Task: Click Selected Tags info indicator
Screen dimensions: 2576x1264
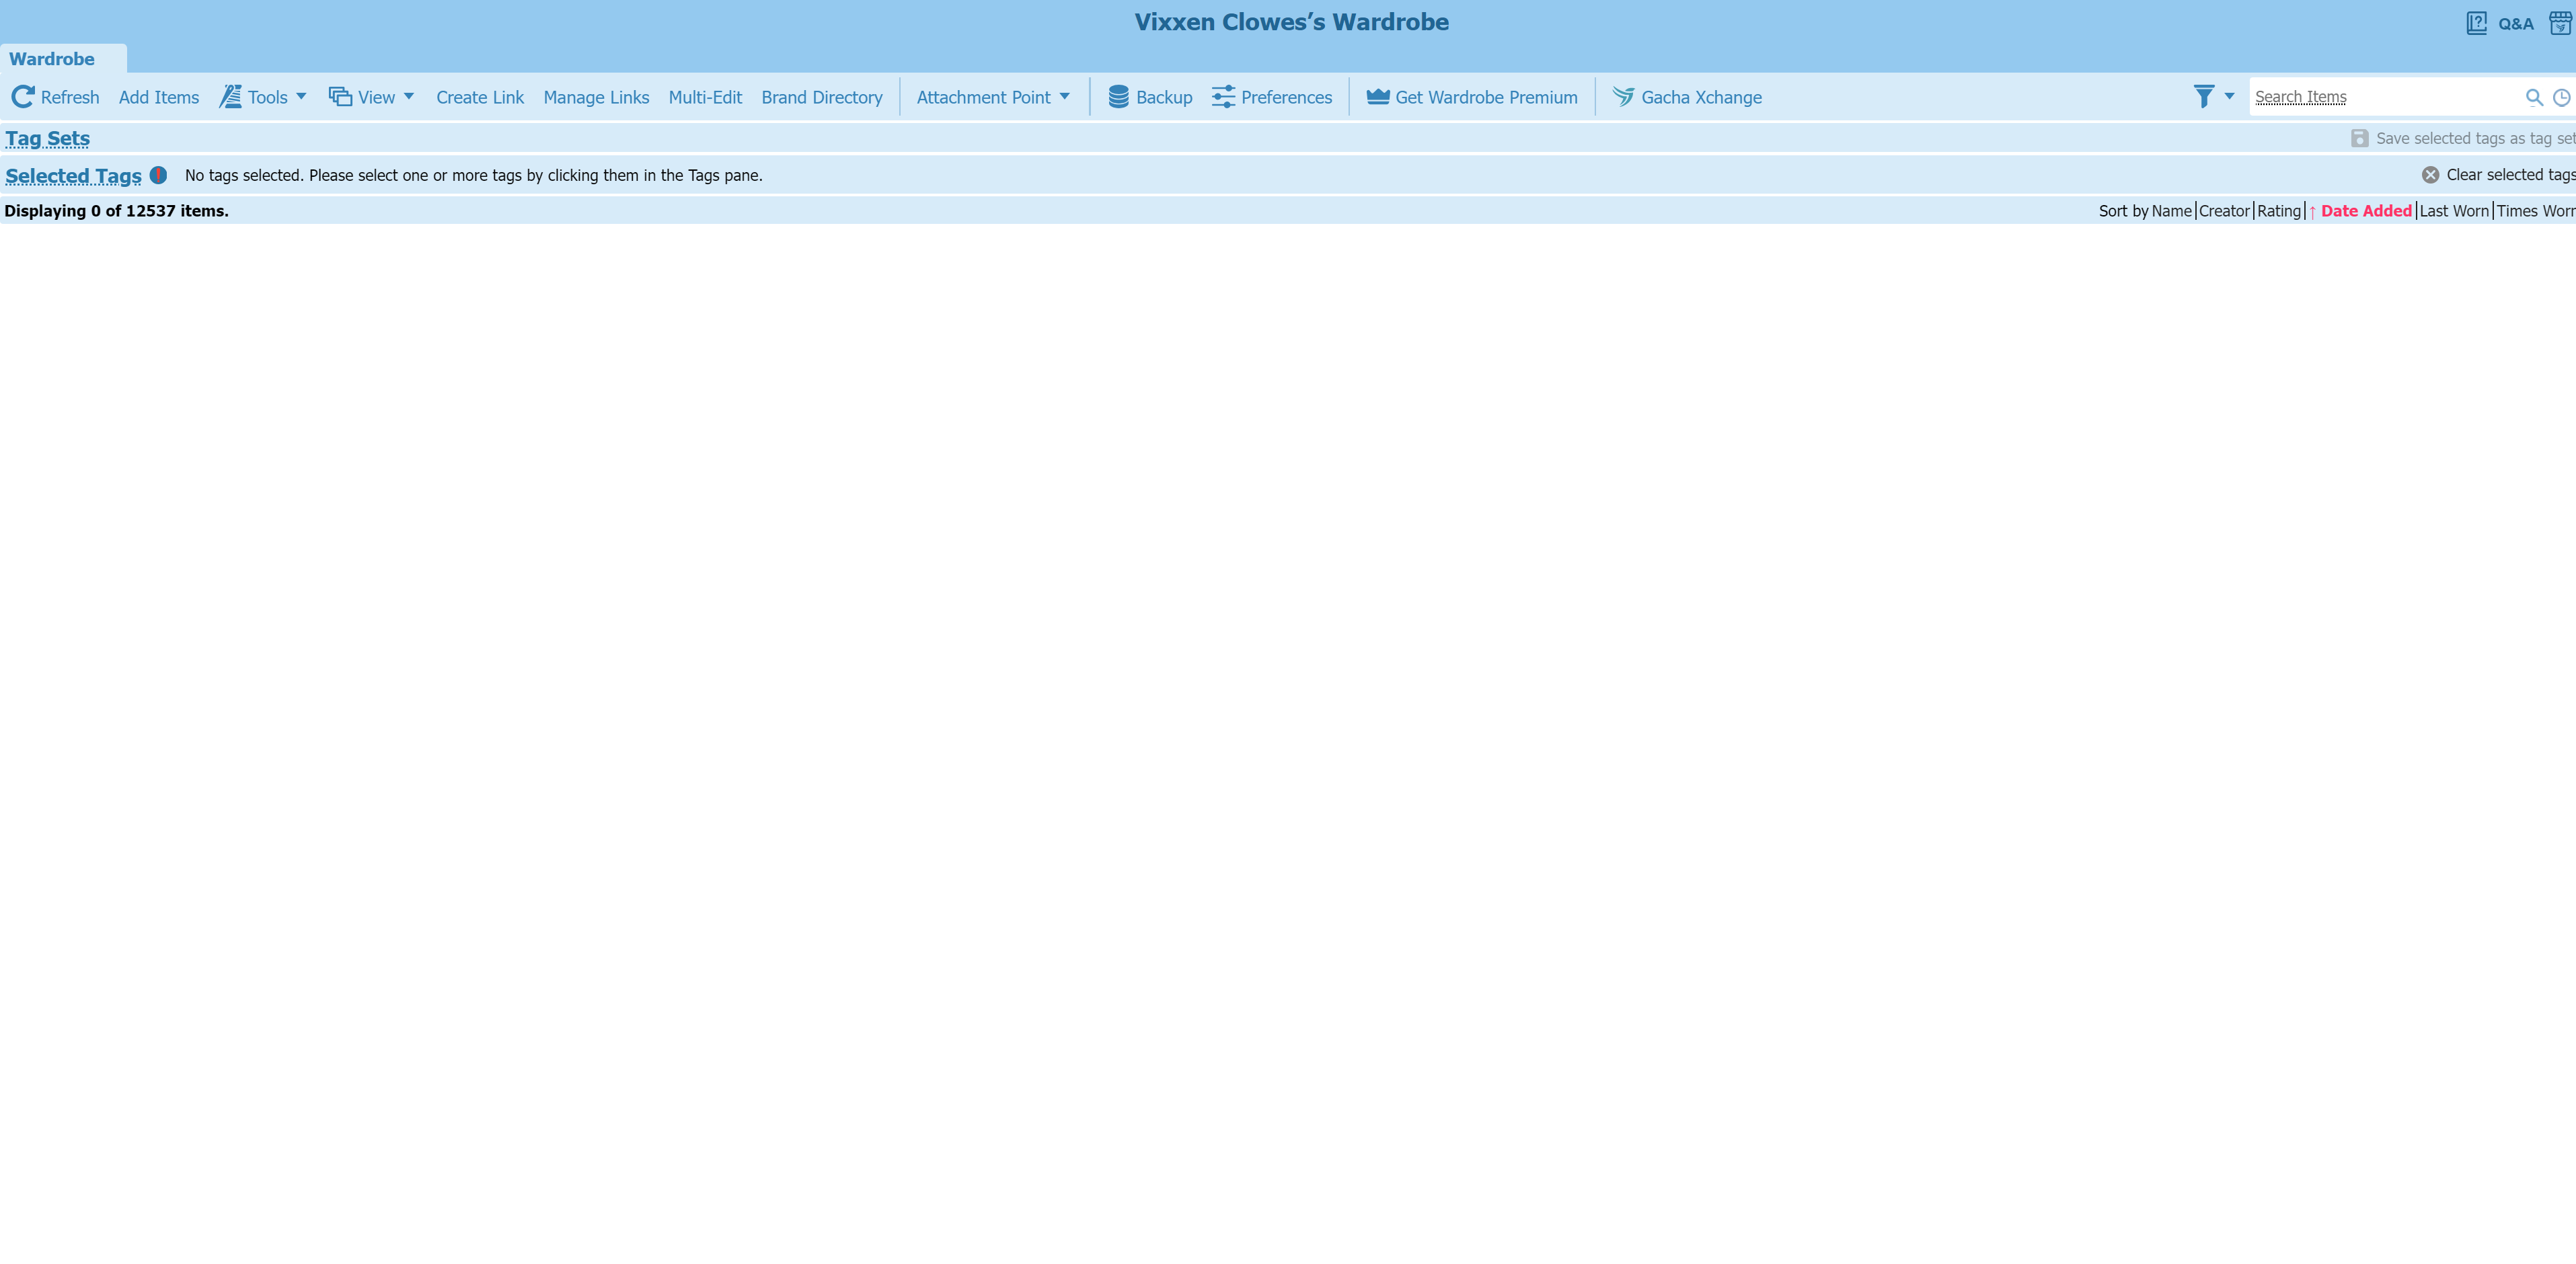Action: [158, 175]
